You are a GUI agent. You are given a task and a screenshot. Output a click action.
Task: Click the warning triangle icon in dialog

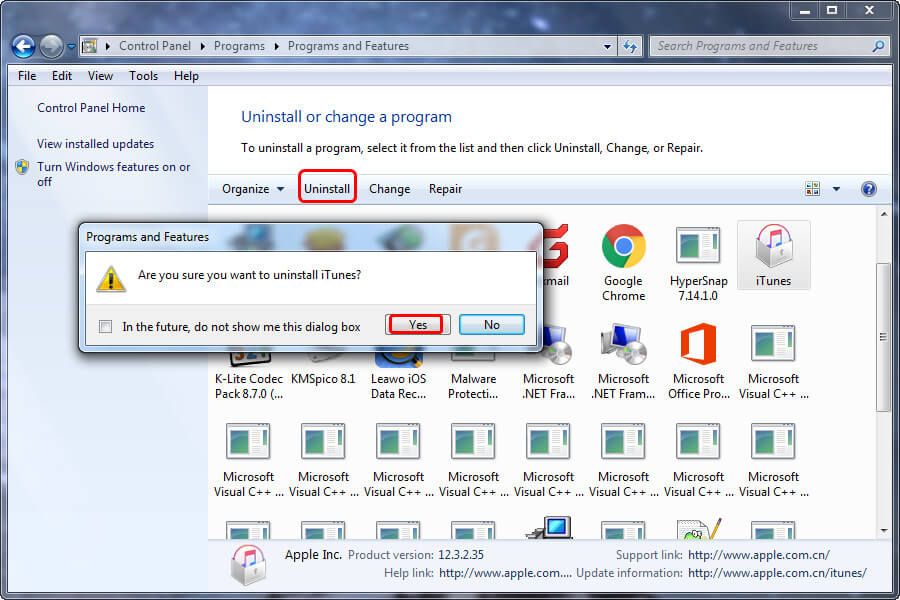(x=111, y=278)
